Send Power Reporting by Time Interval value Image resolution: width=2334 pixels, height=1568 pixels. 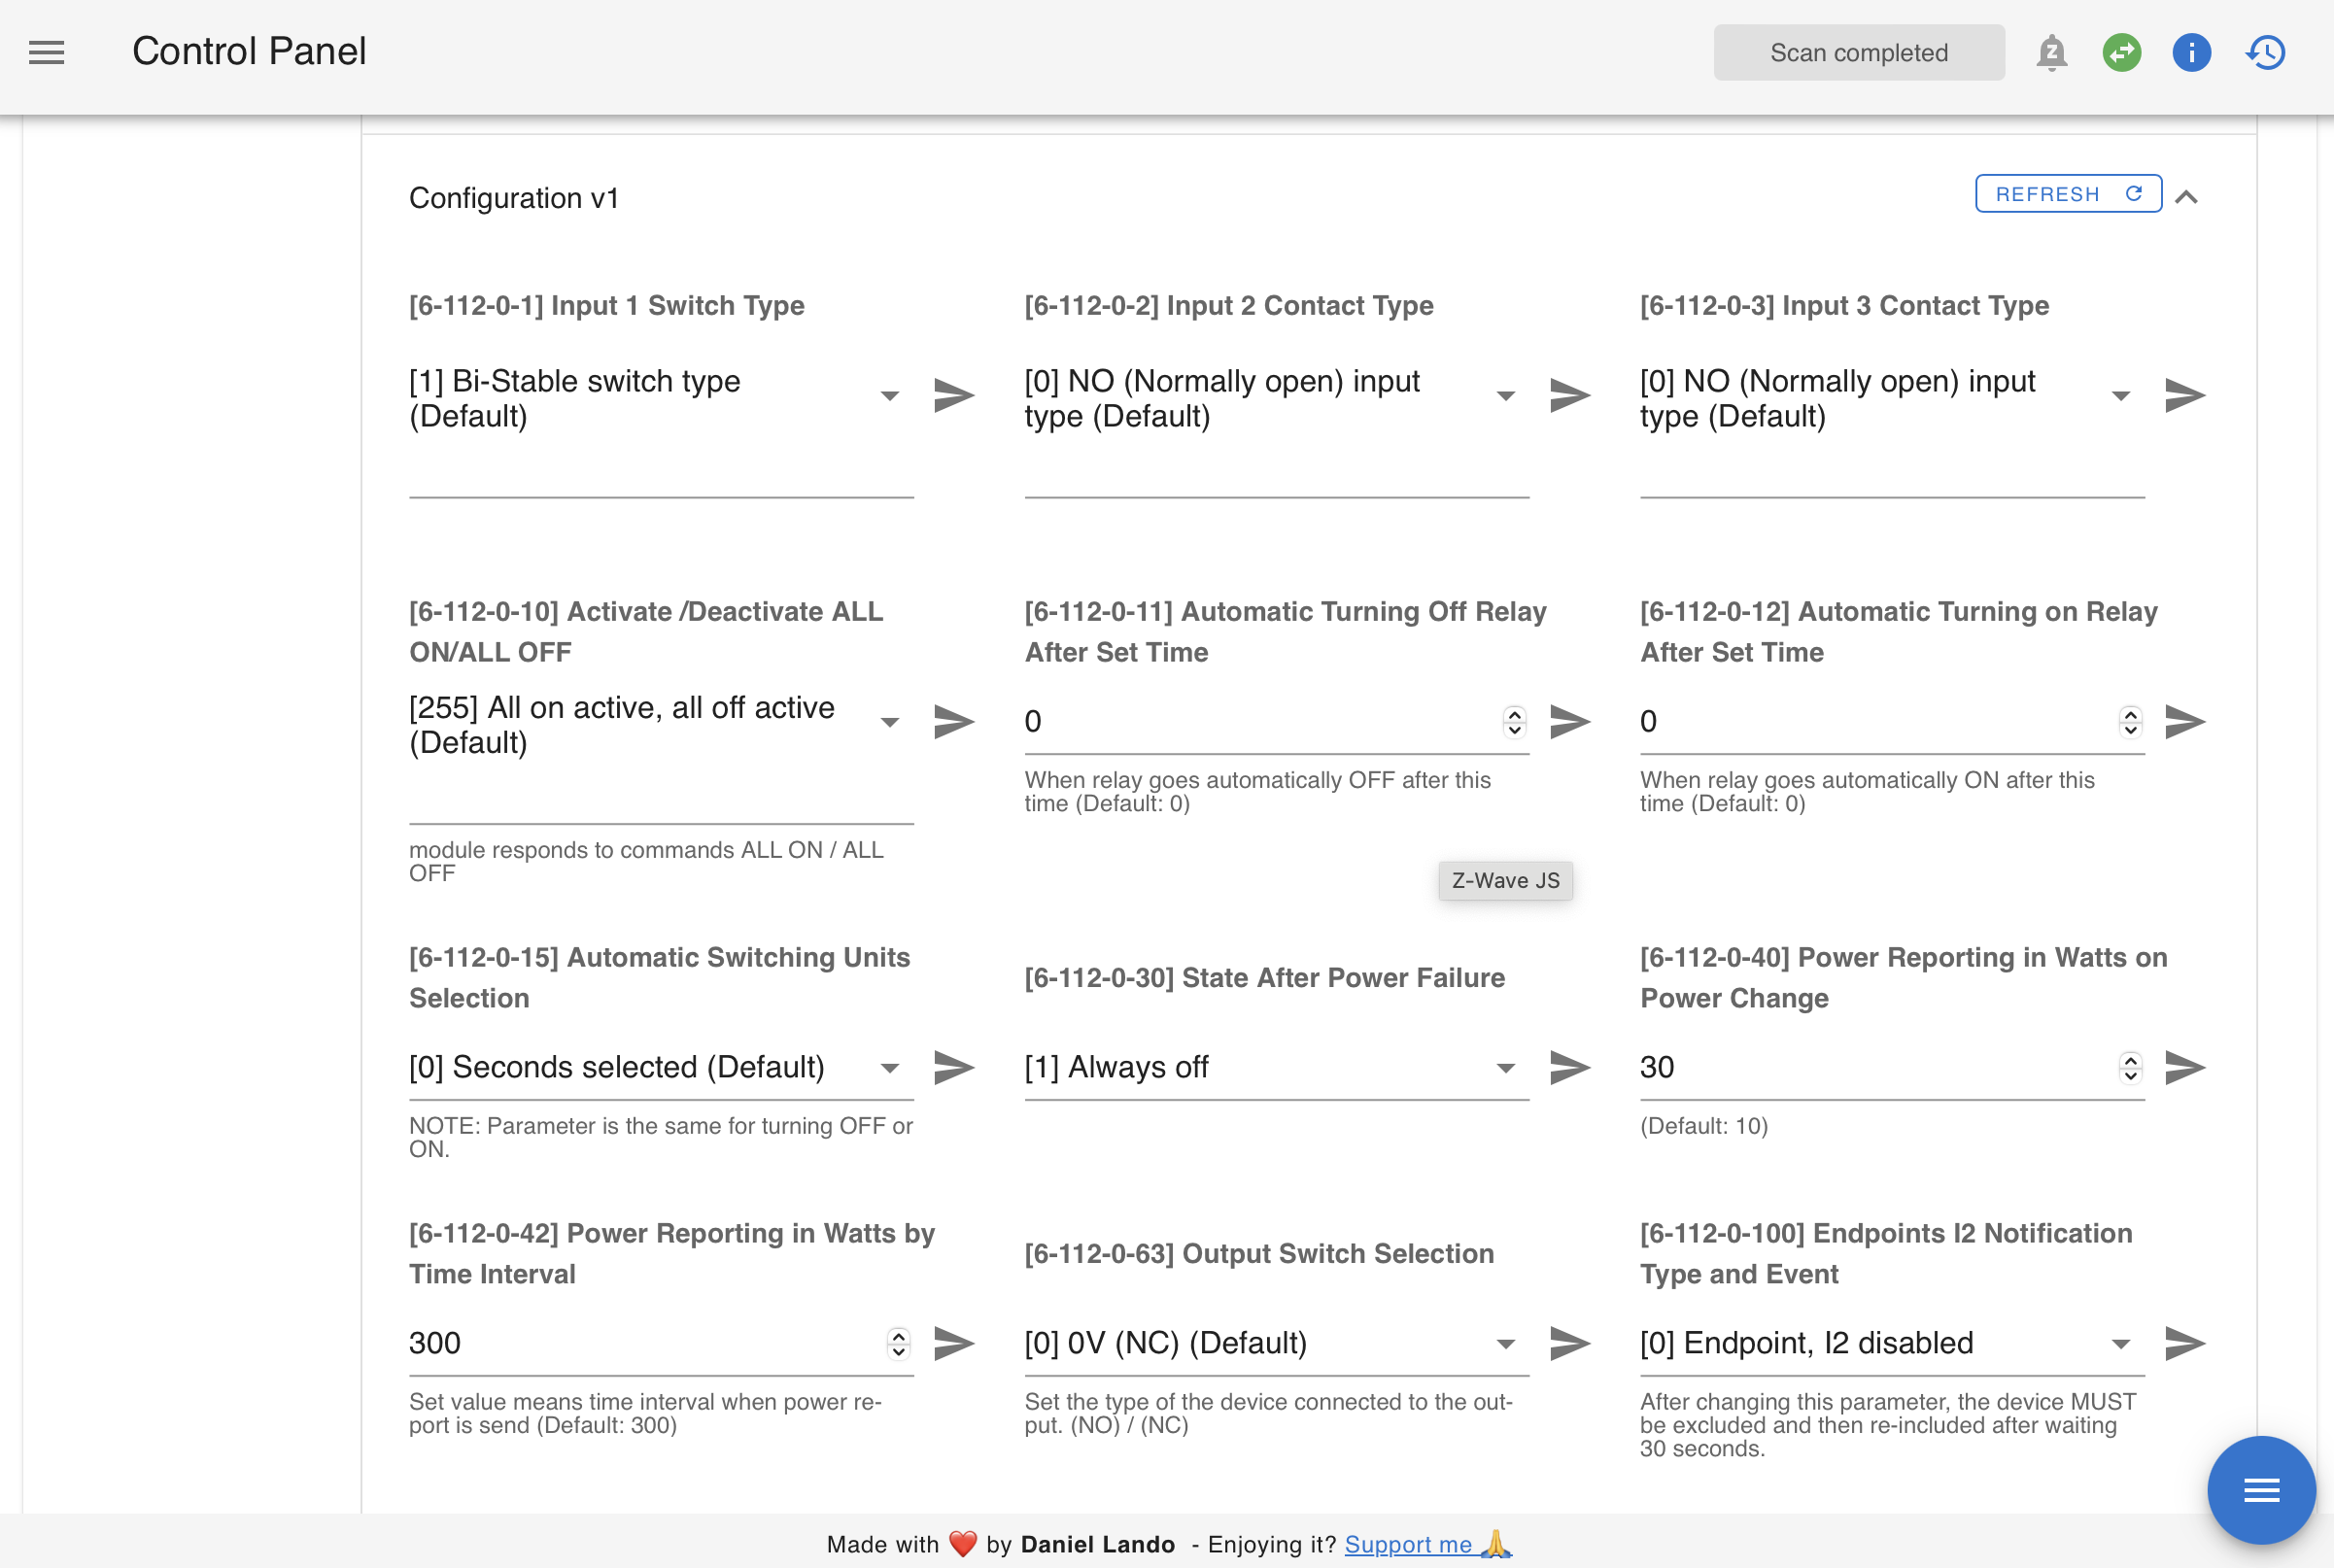(954, 1344)
